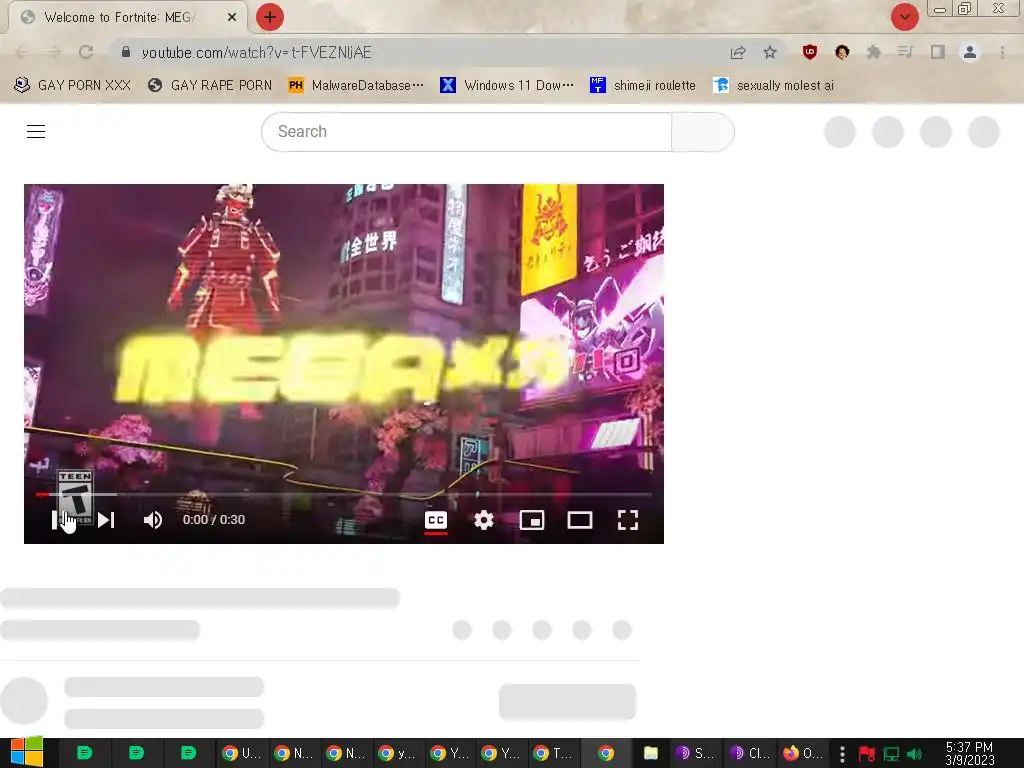Mute the video player volume
This screenshot has width=1024, height=768.
(153, 520)
